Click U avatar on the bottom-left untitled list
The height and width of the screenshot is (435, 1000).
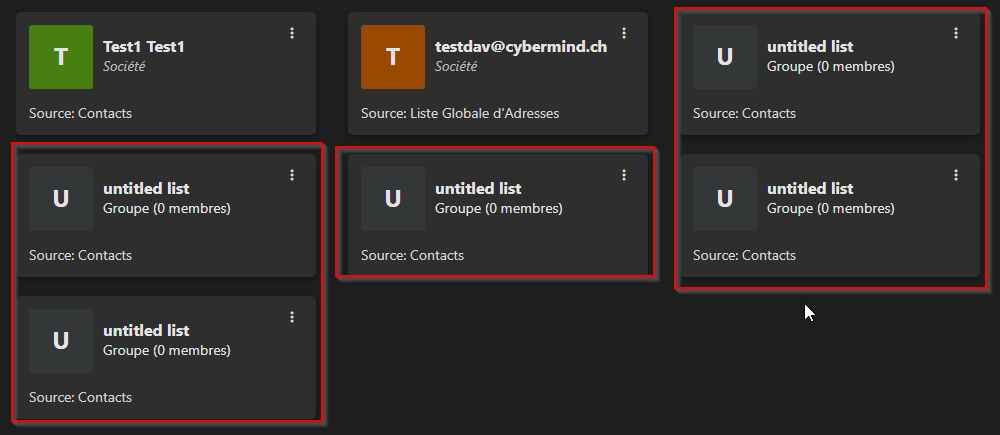tap(61, 341)
